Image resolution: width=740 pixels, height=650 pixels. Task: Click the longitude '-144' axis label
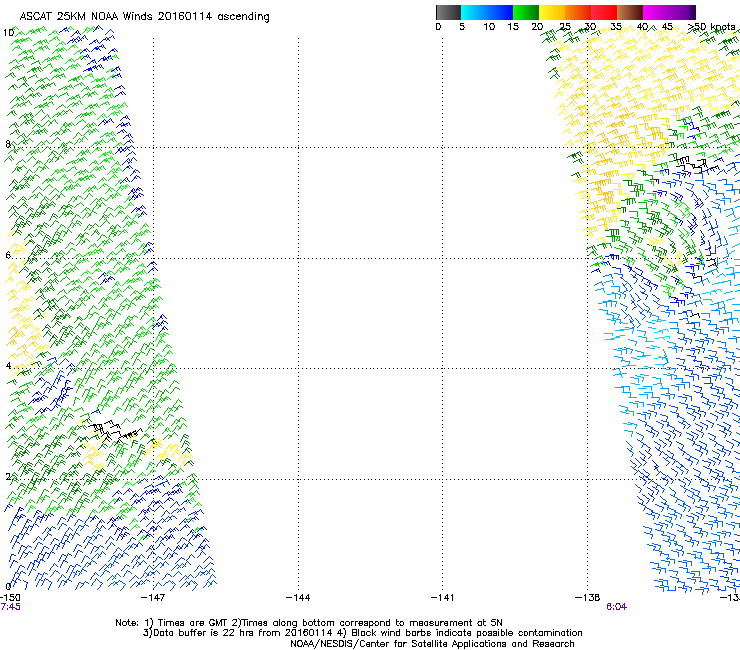coord(298,598)
